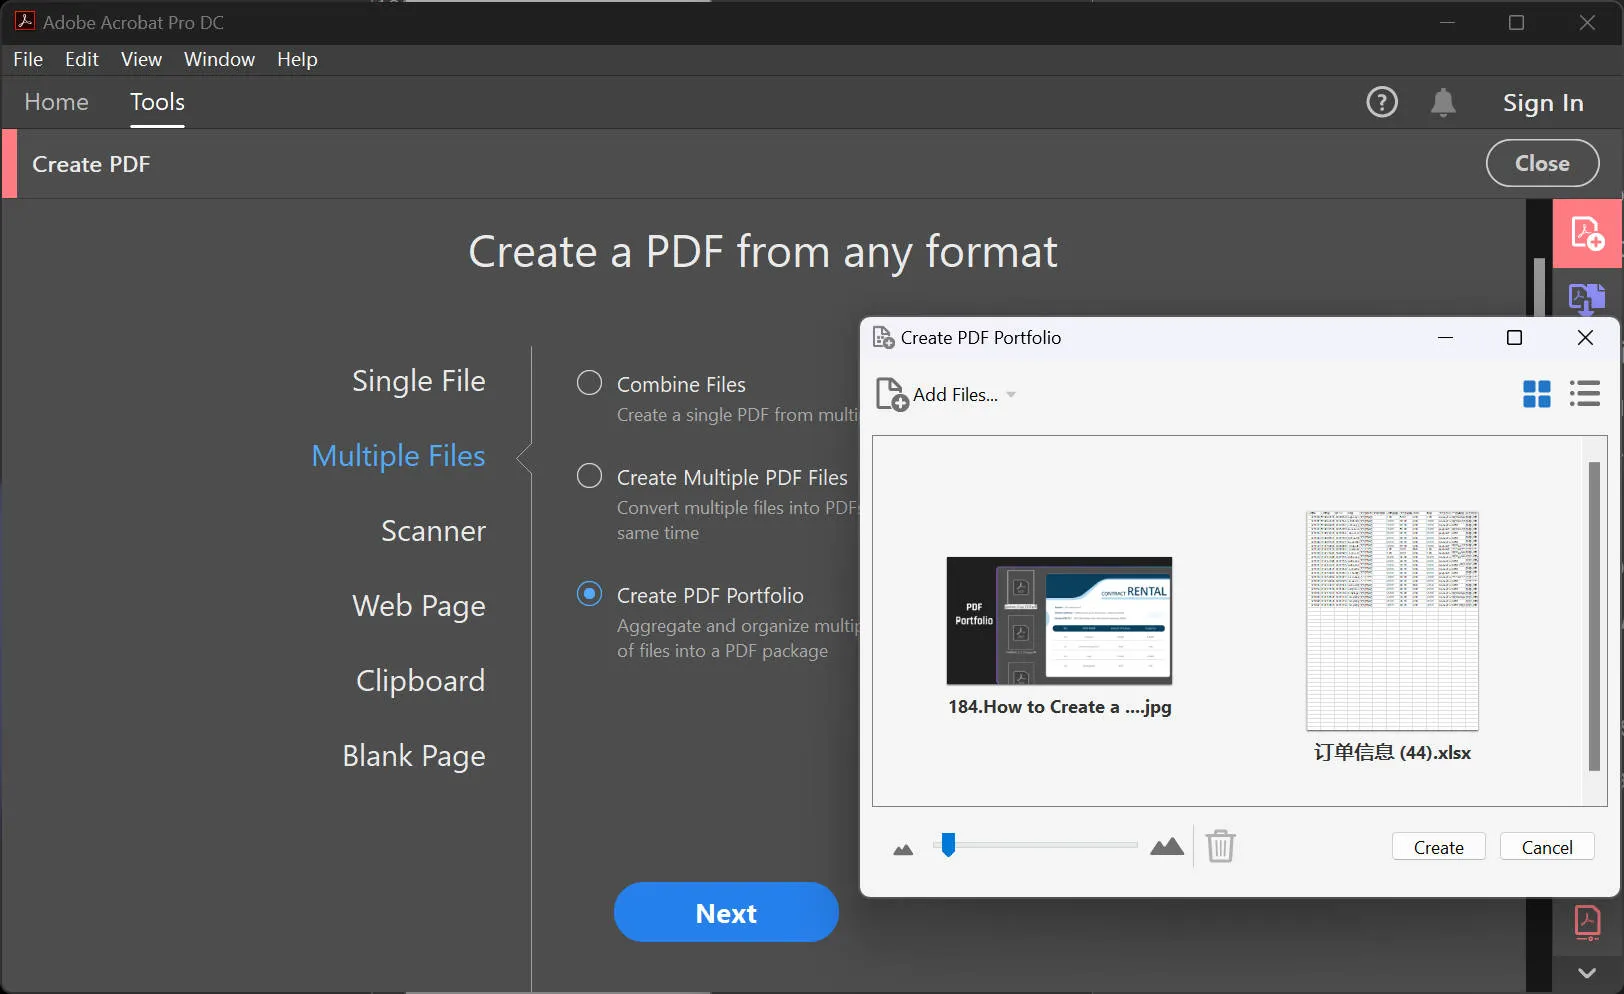Delete selected file with trash icon
Image resolution: width=1624 pixels, height=994 pixels.
[1220, 846]
